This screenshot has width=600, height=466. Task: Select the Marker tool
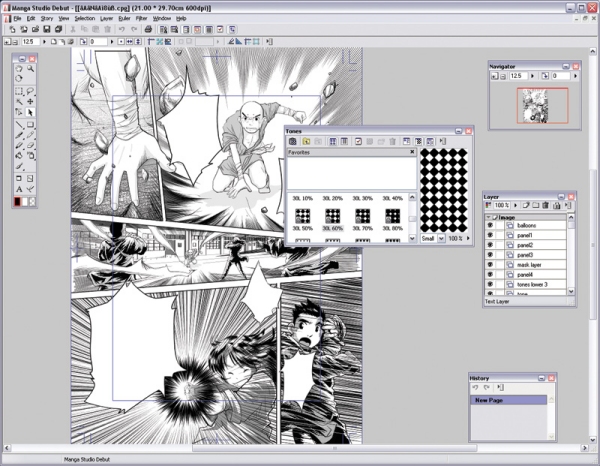click(x=19, y=145)
